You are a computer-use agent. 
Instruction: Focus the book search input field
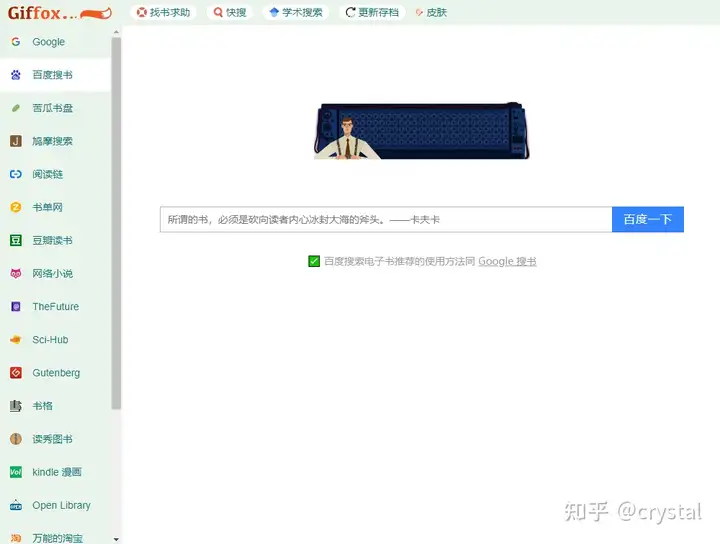point(386,219)
